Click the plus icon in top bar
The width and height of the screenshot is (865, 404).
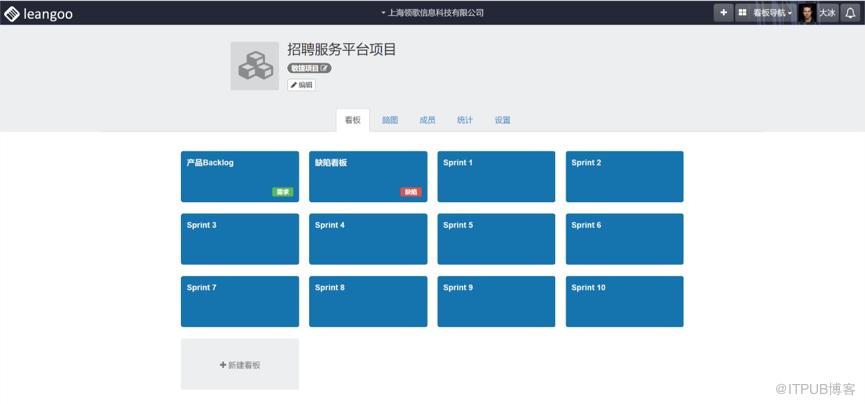[x=723, y=13]
